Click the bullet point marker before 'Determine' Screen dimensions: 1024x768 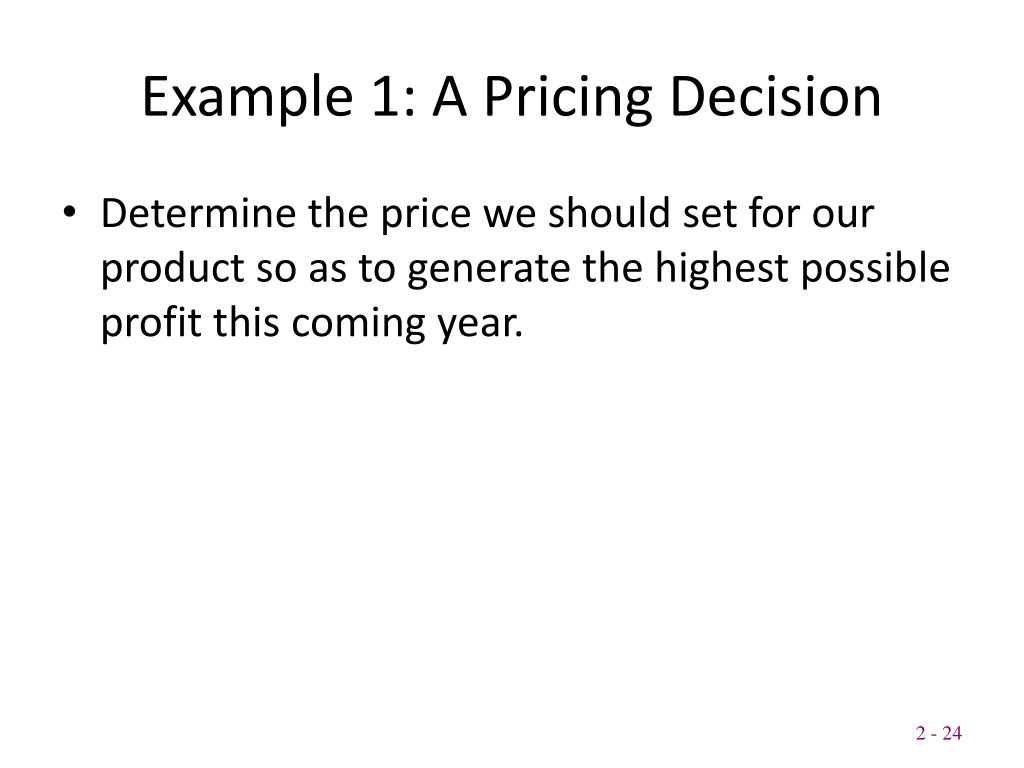click(x=70, y=213)
